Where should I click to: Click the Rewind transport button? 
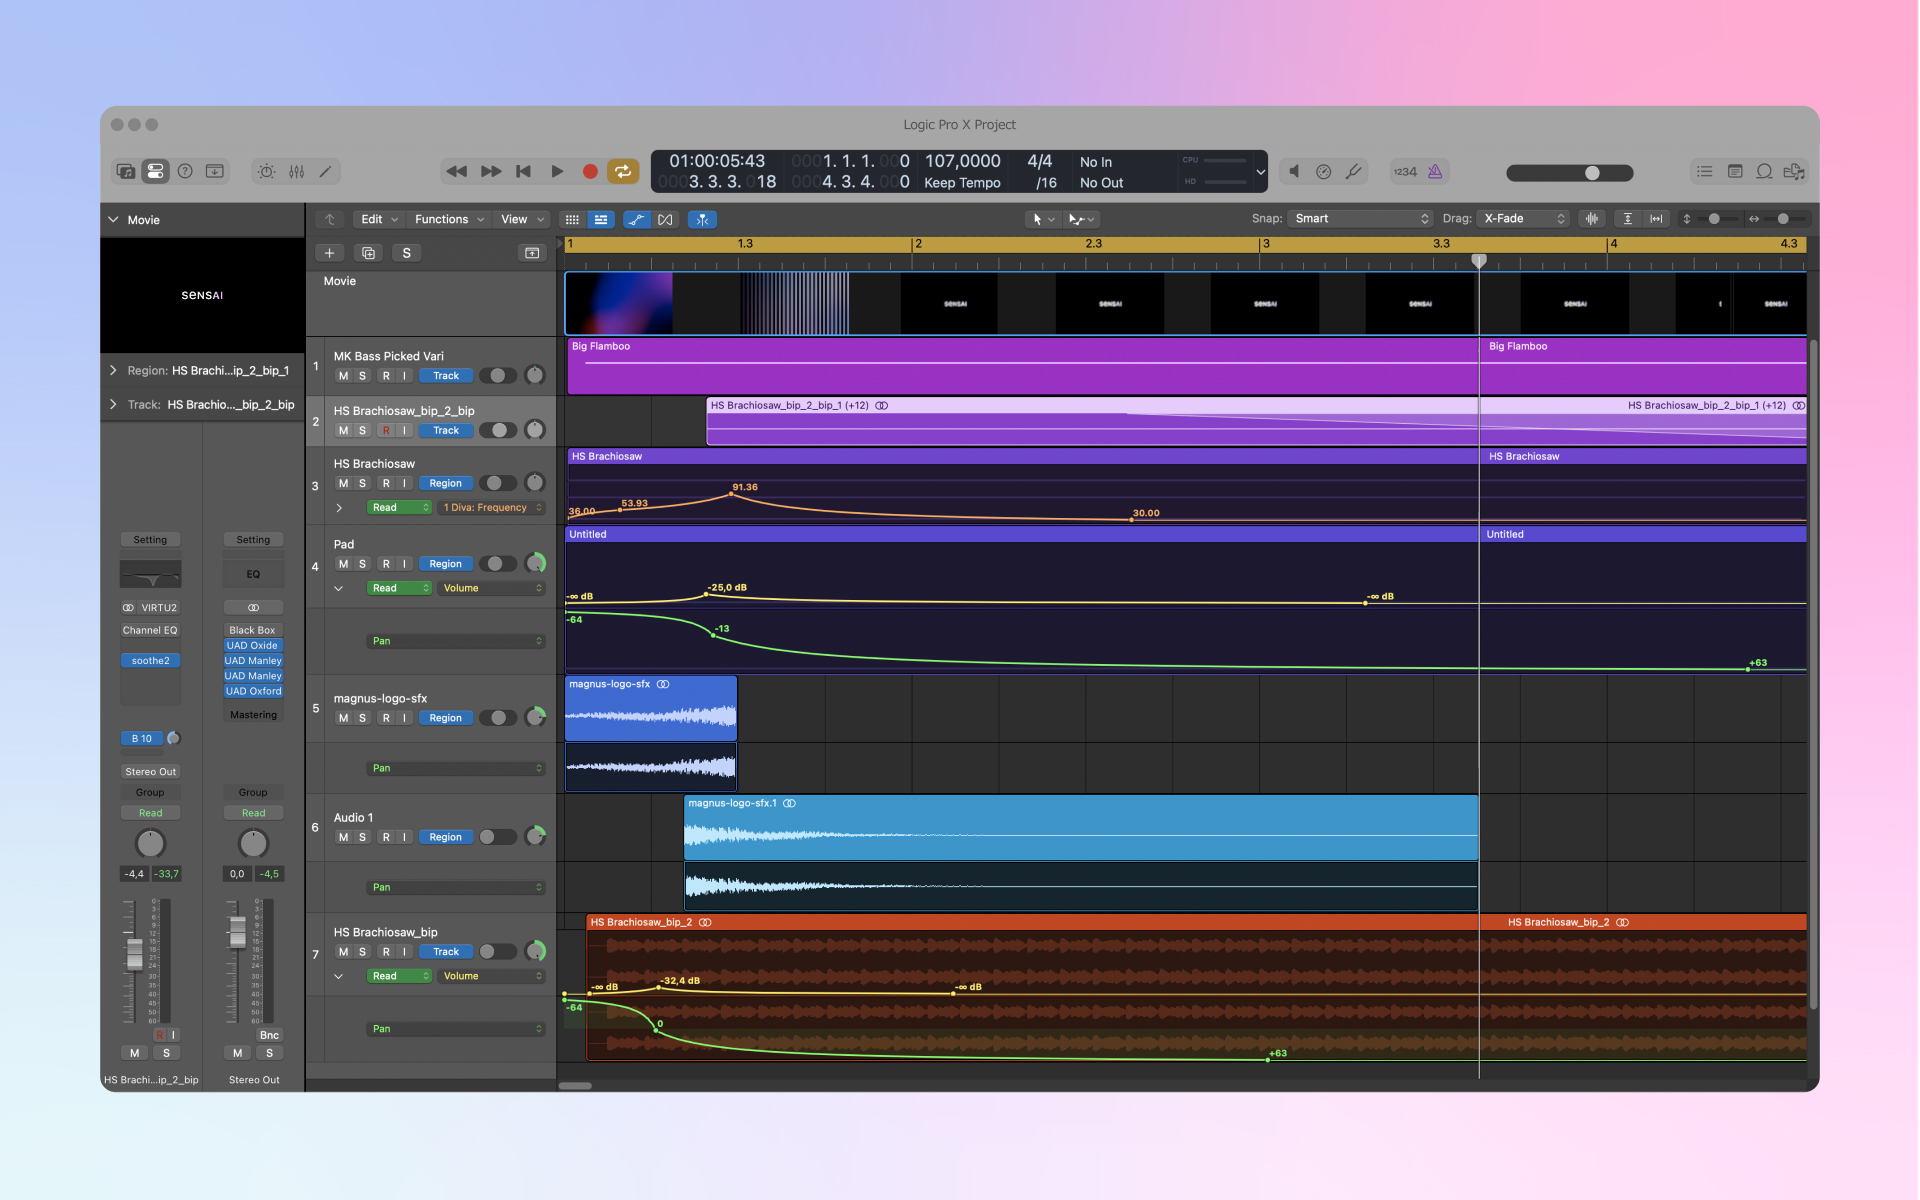click(x=457, y=172)
